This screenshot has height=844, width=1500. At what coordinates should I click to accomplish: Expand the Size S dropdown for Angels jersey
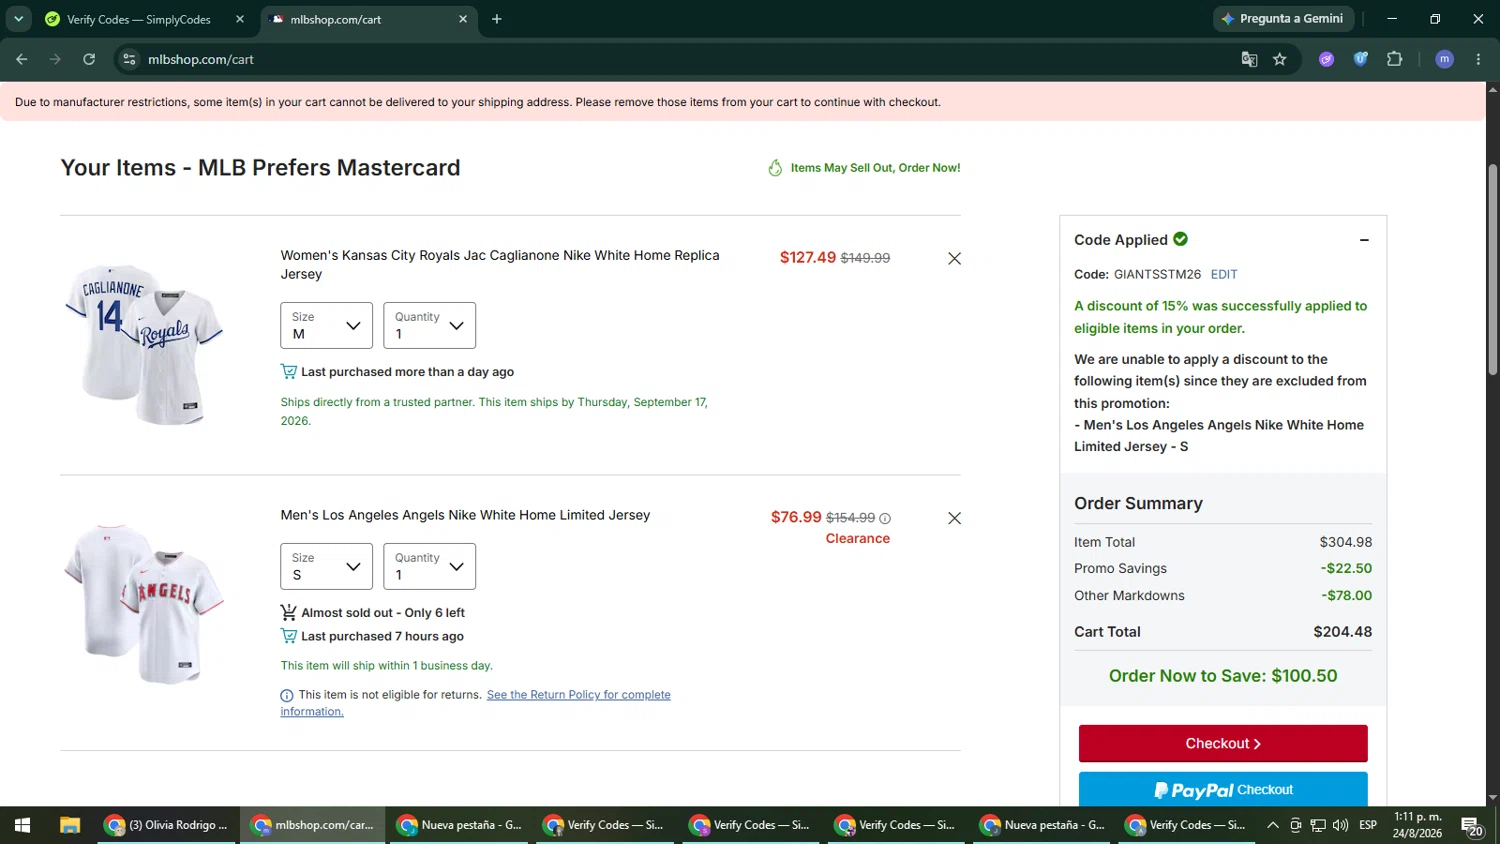[x=326, y=566]
